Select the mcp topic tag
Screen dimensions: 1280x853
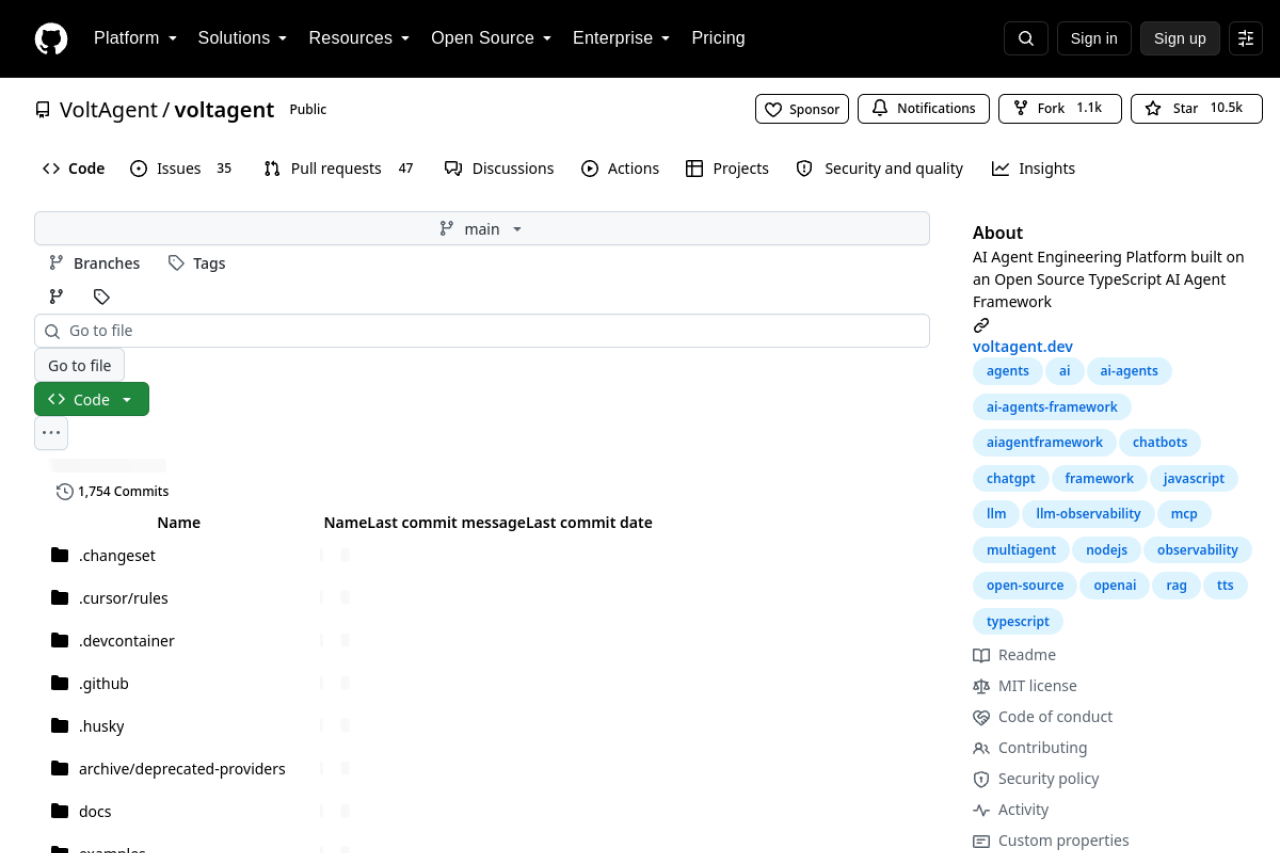[1184, 514]
